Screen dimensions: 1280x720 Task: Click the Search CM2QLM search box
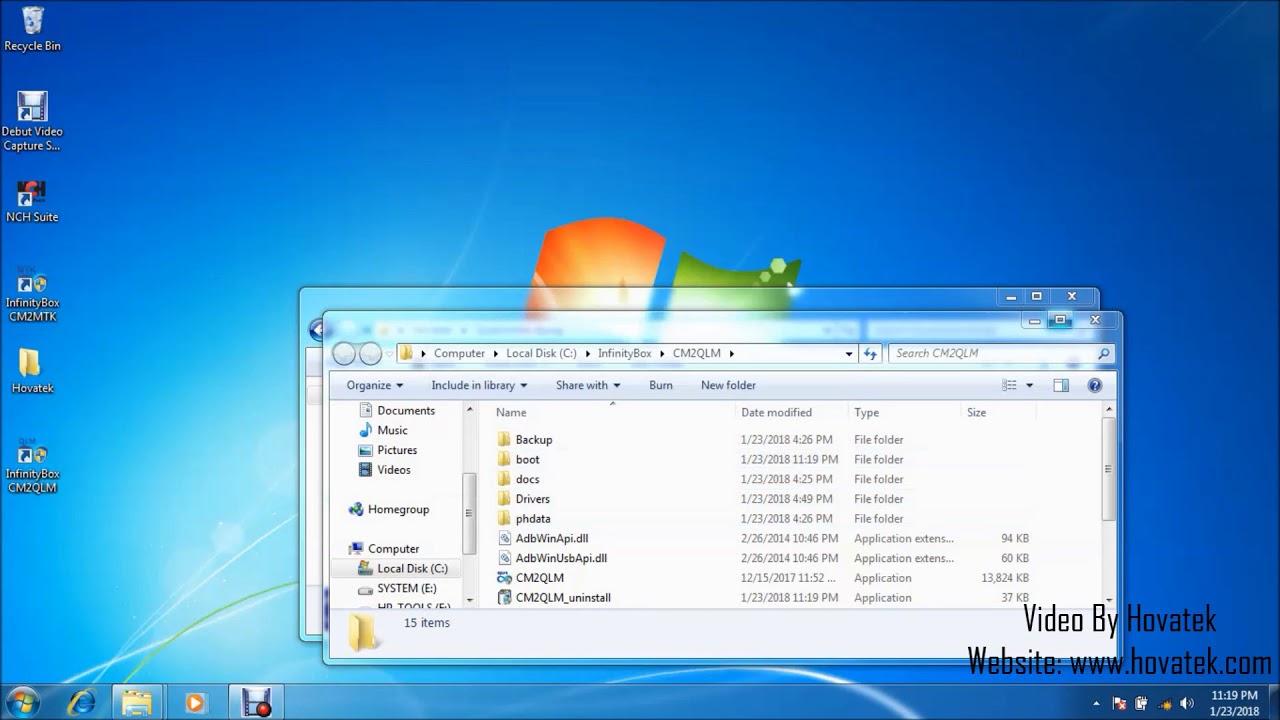pyautogui.click(x=1001, y=353)
